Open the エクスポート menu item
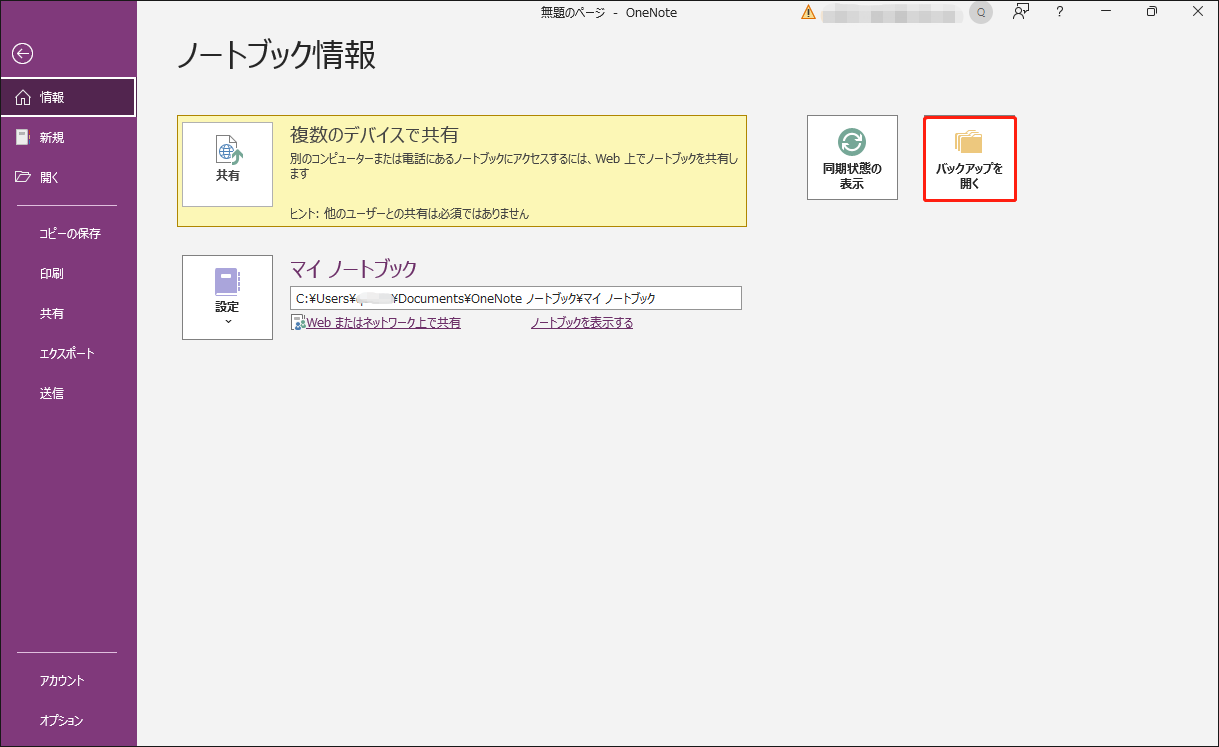 [x=68, y=353]
